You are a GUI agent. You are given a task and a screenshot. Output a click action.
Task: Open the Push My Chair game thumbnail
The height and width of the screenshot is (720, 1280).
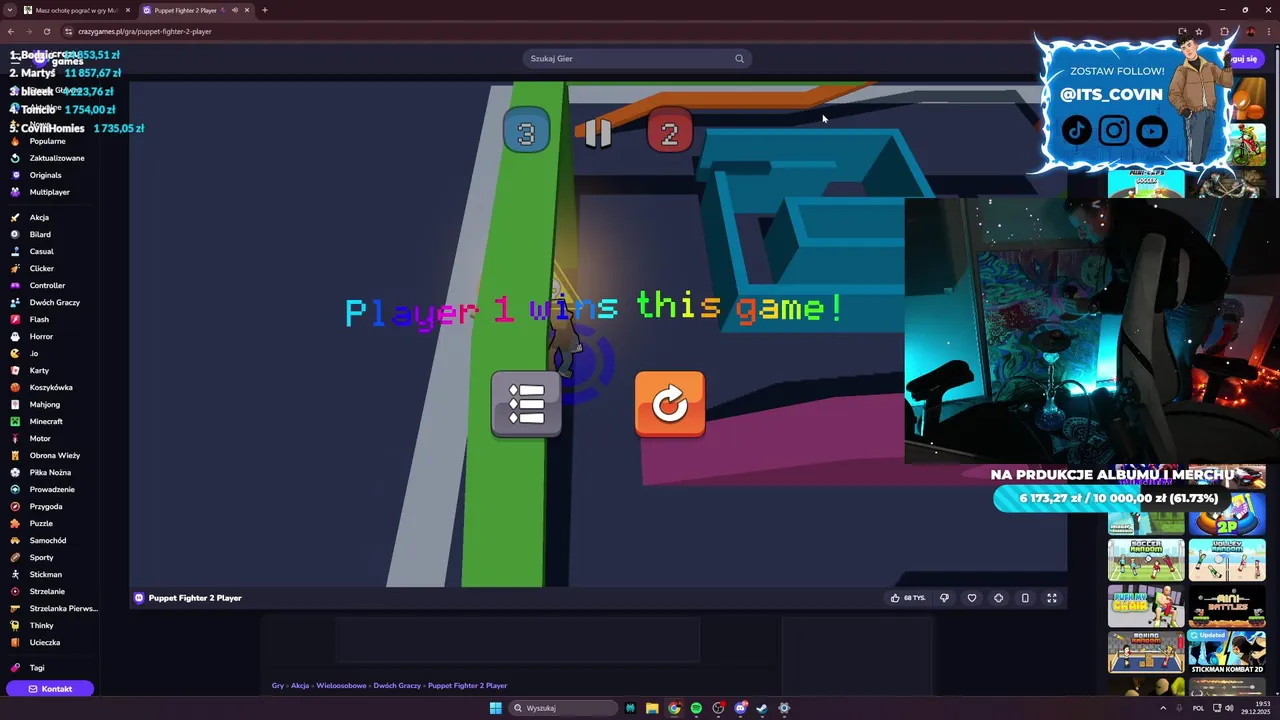pyautogui.click(x=1146, y=606)
